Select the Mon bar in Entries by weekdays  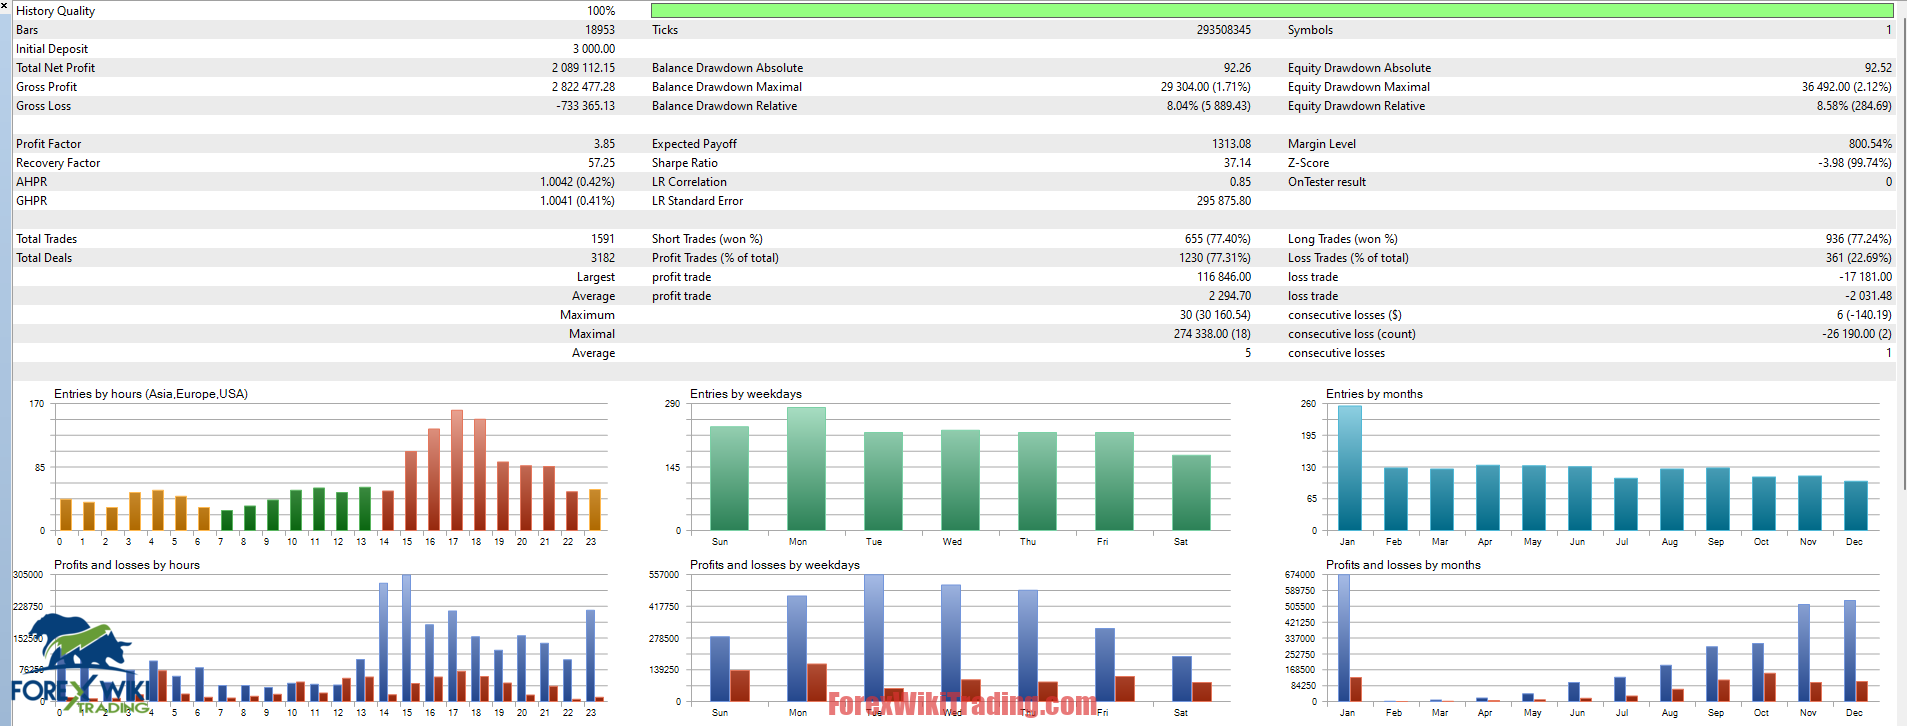click(x=806, y=468)
